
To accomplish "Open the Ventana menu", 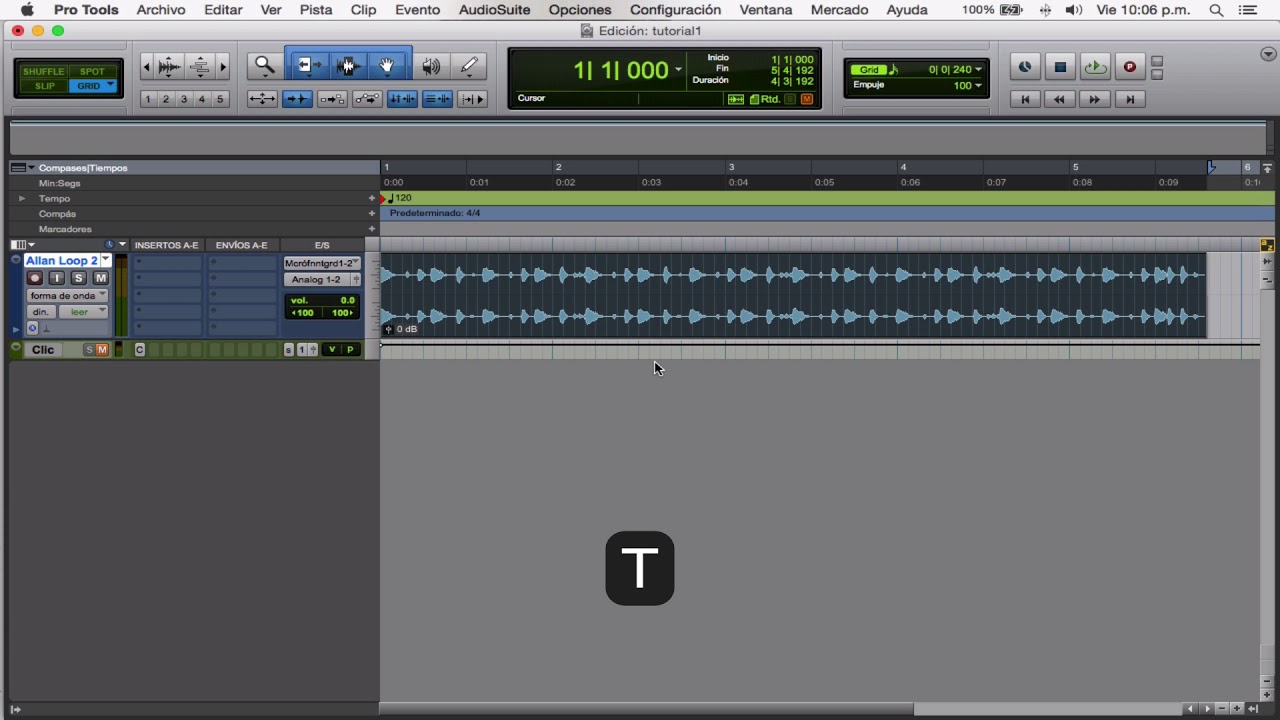I will point(765,10).
